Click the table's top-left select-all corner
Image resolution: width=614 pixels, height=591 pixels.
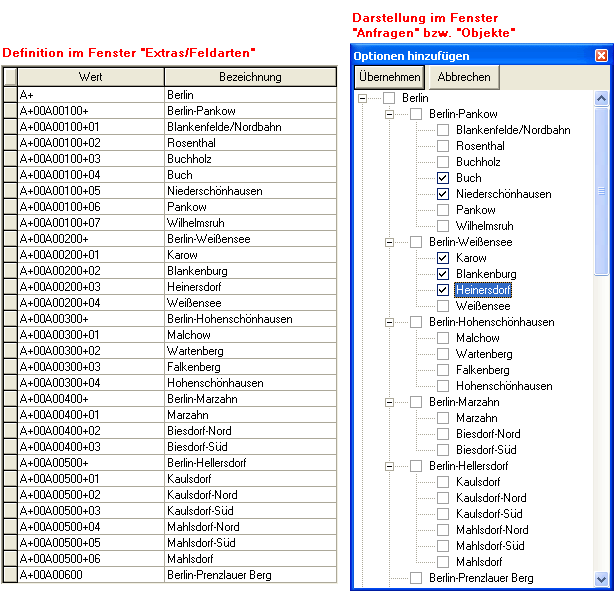(x=10, y=77)
